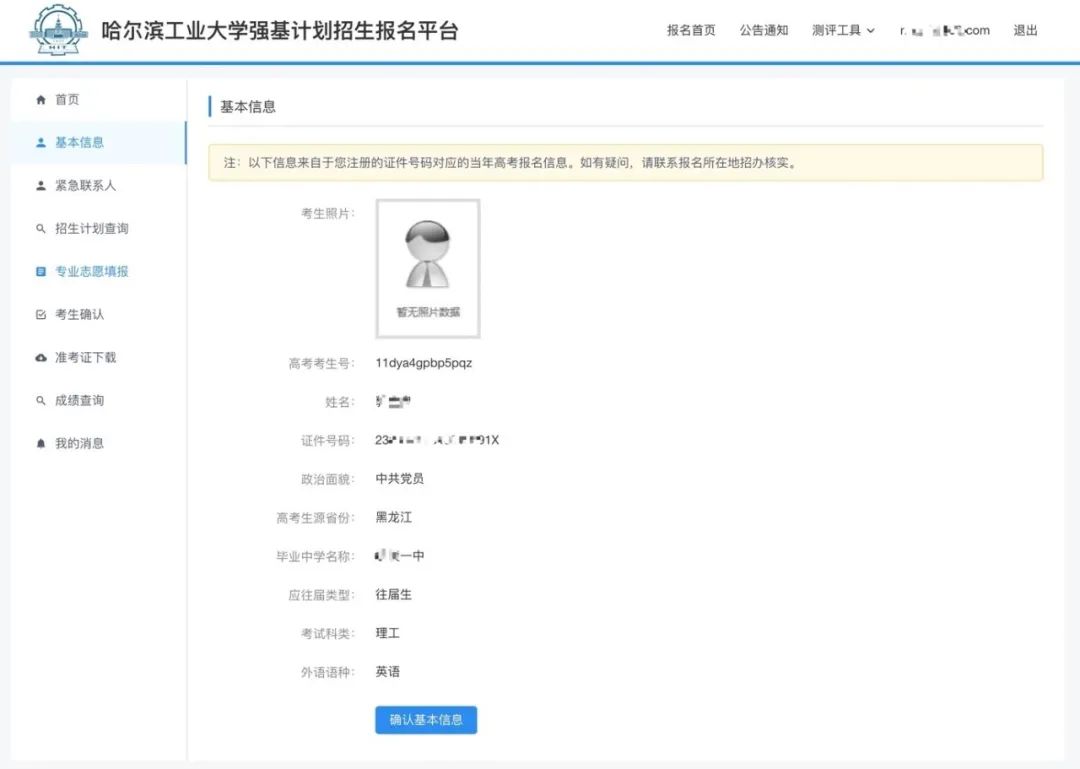
Task: Click the contact icon beside 紧急联系人
Action: pos(38,185)
